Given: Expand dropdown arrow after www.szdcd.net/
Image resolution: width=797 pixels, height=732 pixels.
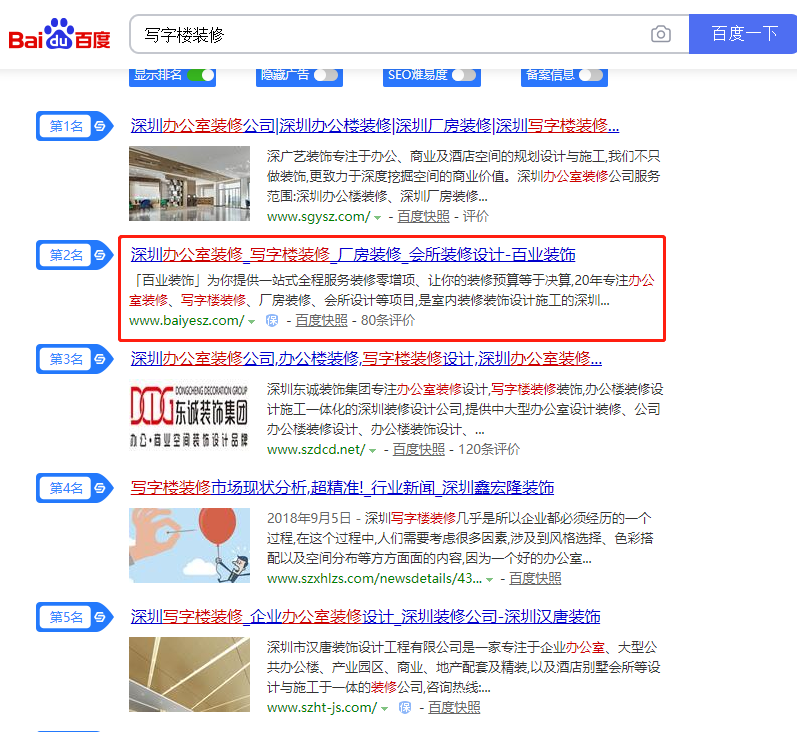Looking at the screenshot, I should [x=372, y=450].
